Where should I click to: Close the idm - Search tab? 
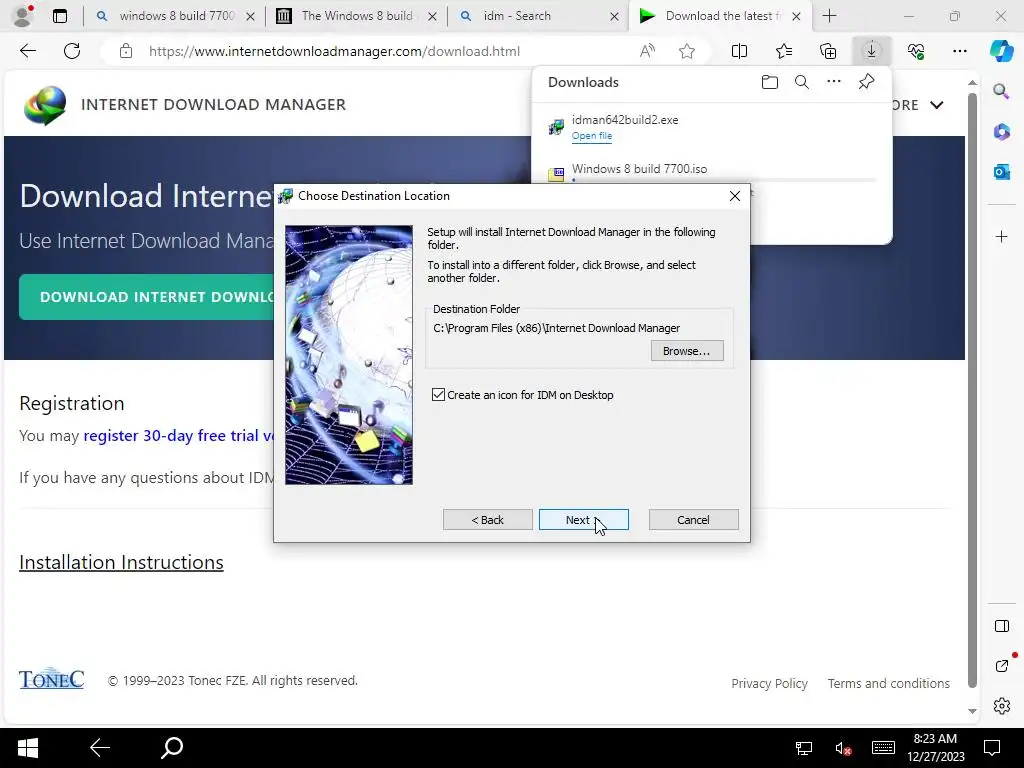coord(614,16)
